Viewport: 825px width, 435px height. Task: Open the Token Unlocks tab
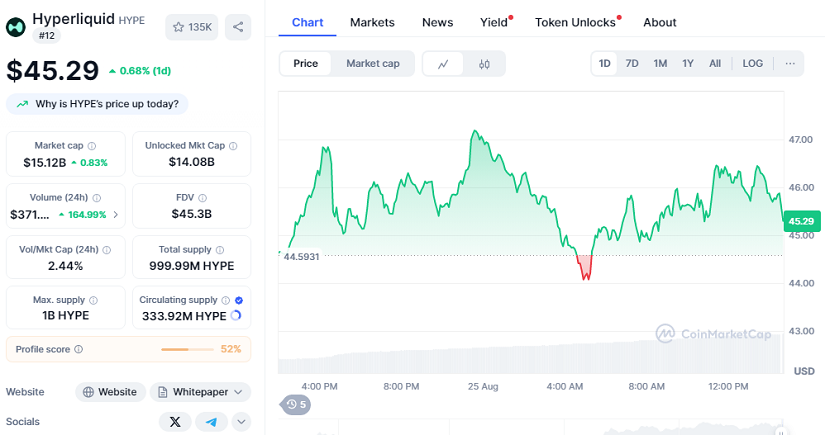[576, 23]
